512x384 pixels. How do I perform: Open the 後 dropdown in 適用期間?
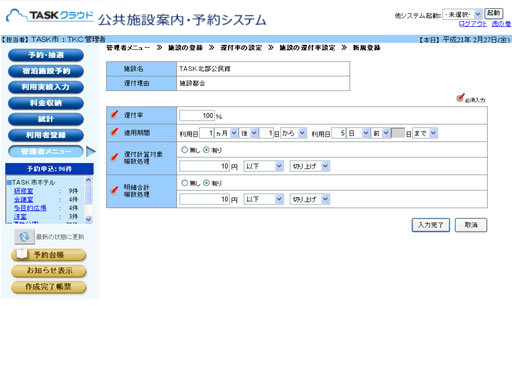coord(248,133)
